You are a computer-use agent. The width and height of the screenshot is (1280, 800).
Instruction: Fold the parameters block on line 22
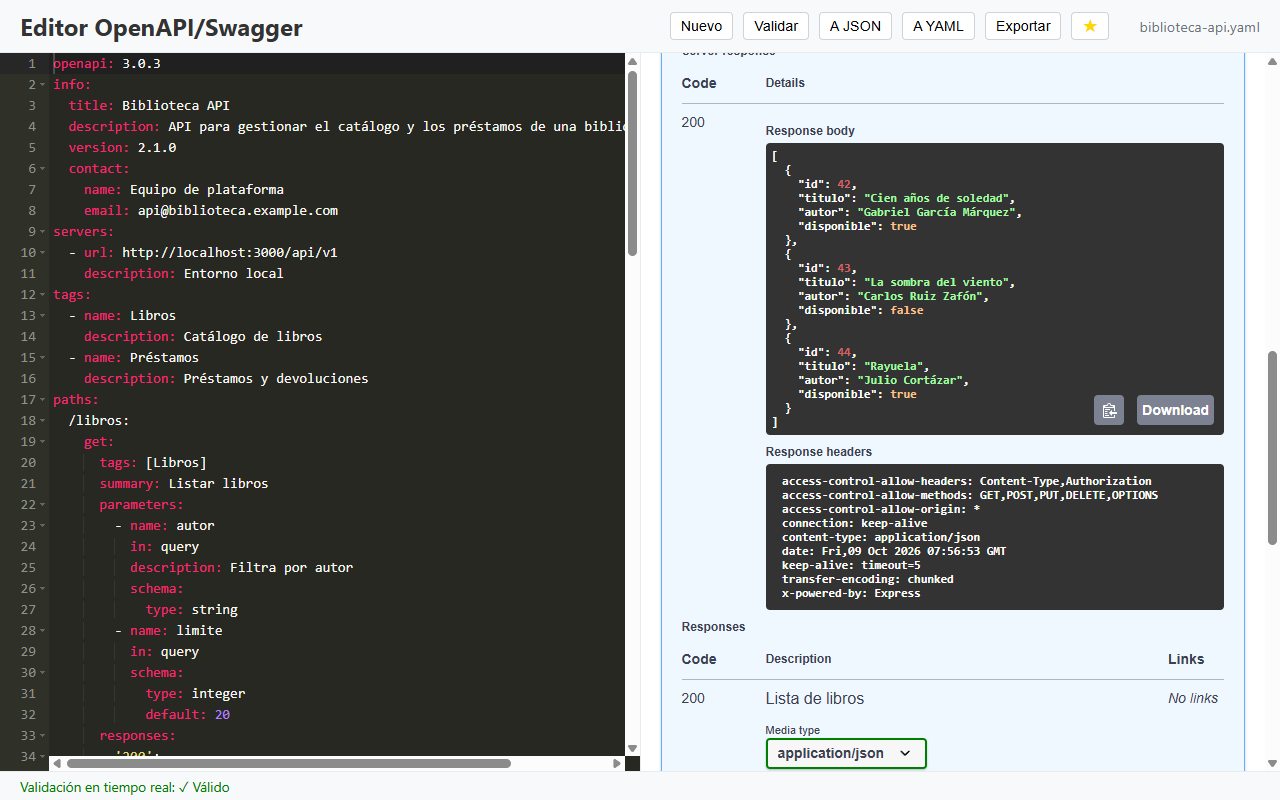coord(42,505)
